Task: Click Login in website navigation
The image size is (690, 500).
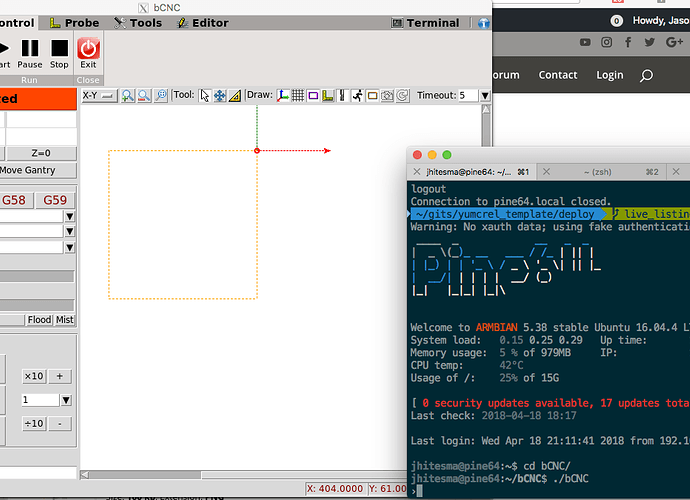Action: (x=609, y=75)
